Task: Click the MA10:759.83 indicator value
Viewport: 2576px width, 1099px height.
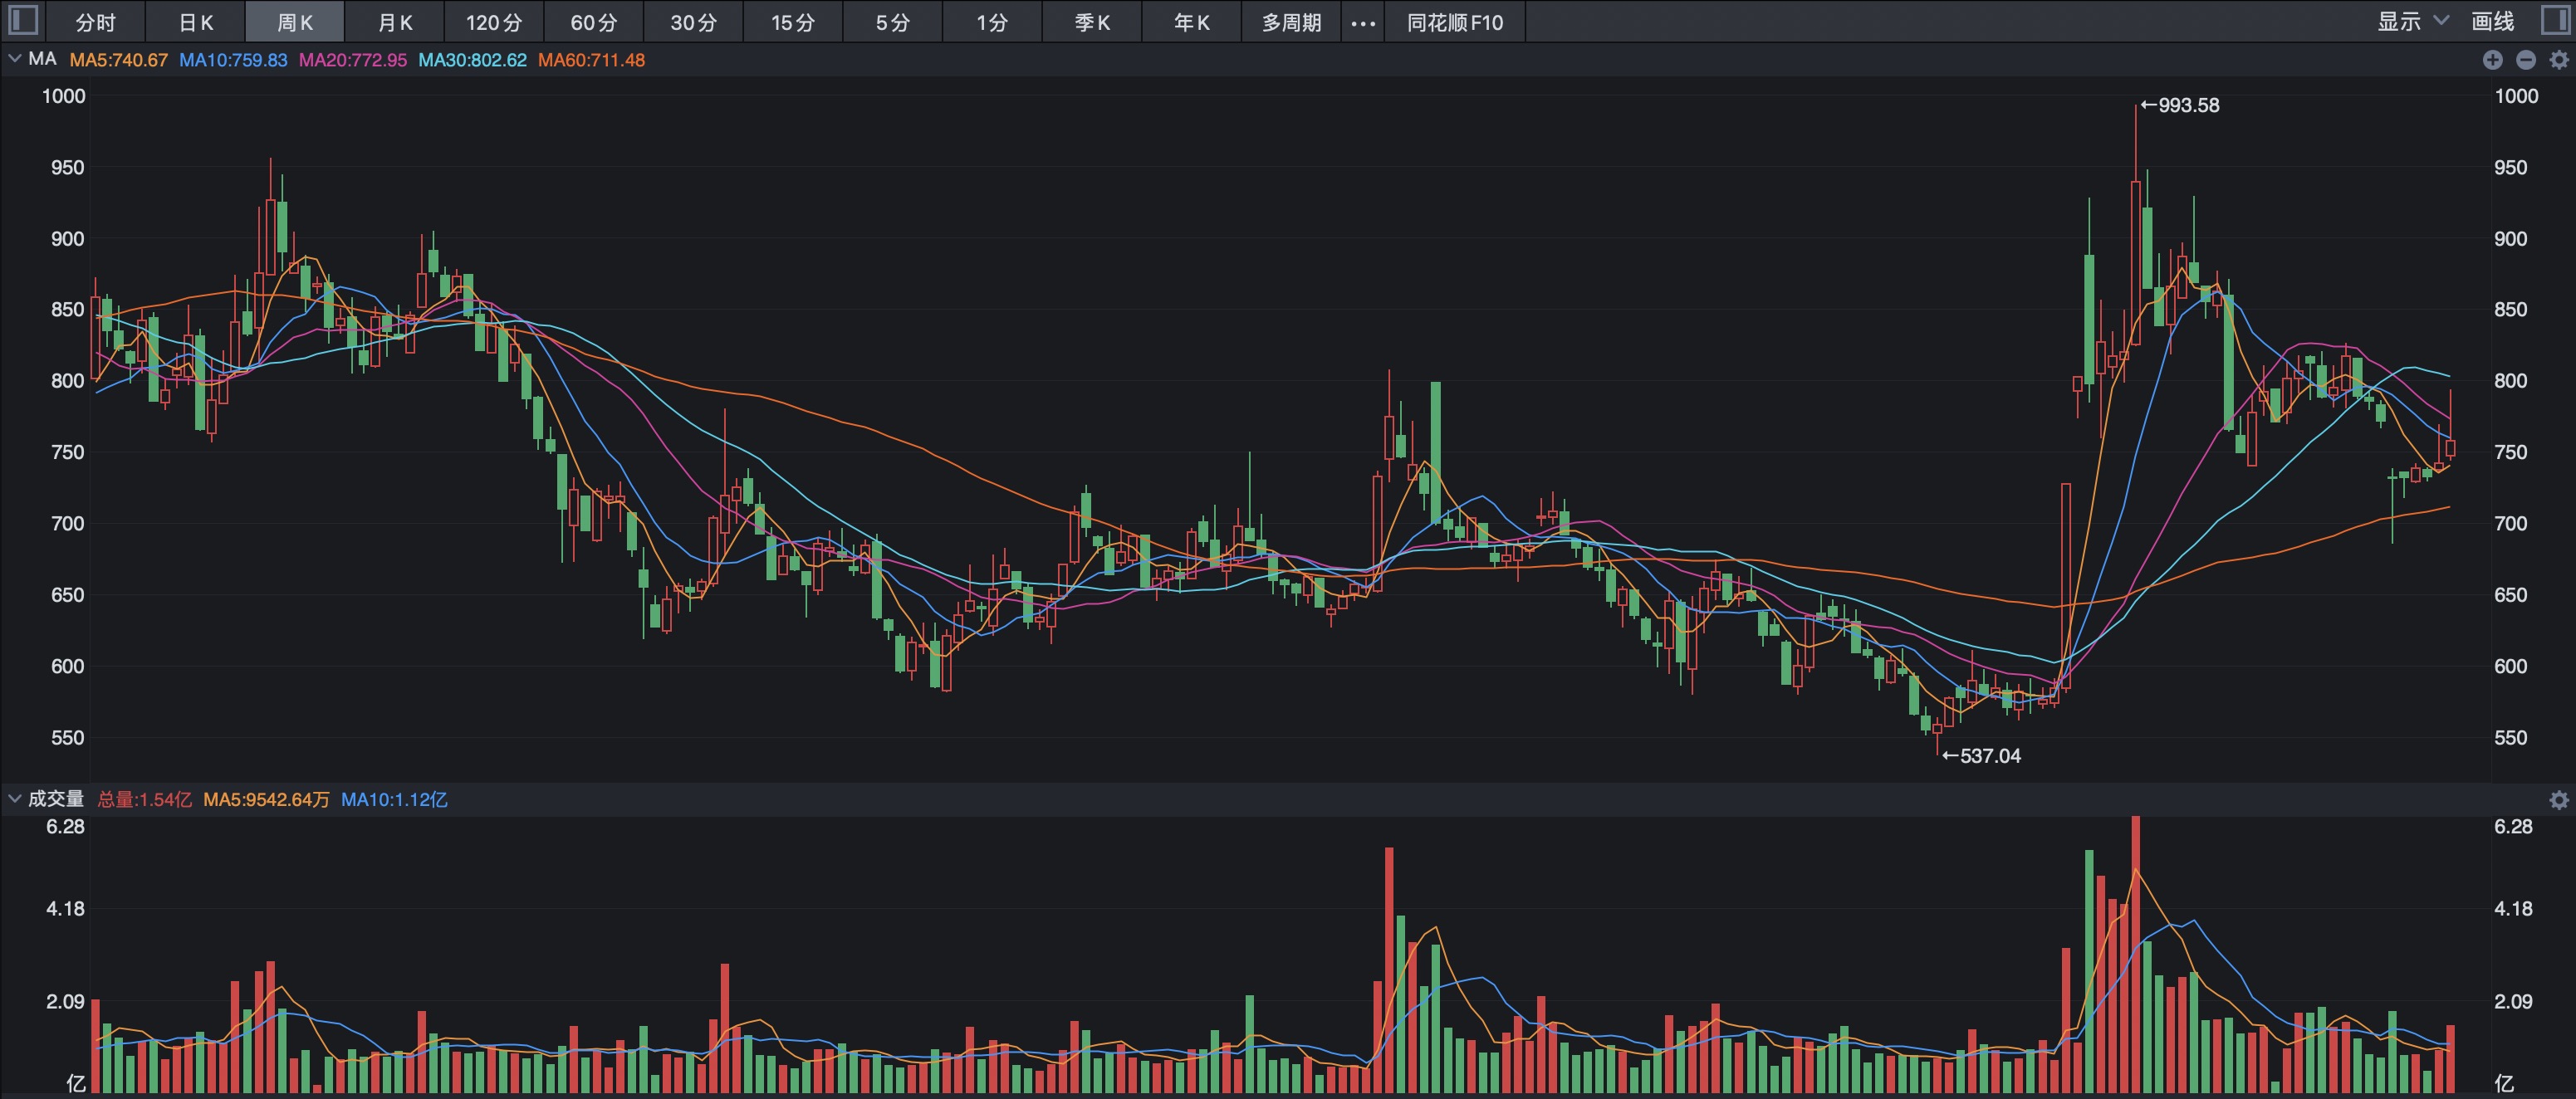Action: 233,60
